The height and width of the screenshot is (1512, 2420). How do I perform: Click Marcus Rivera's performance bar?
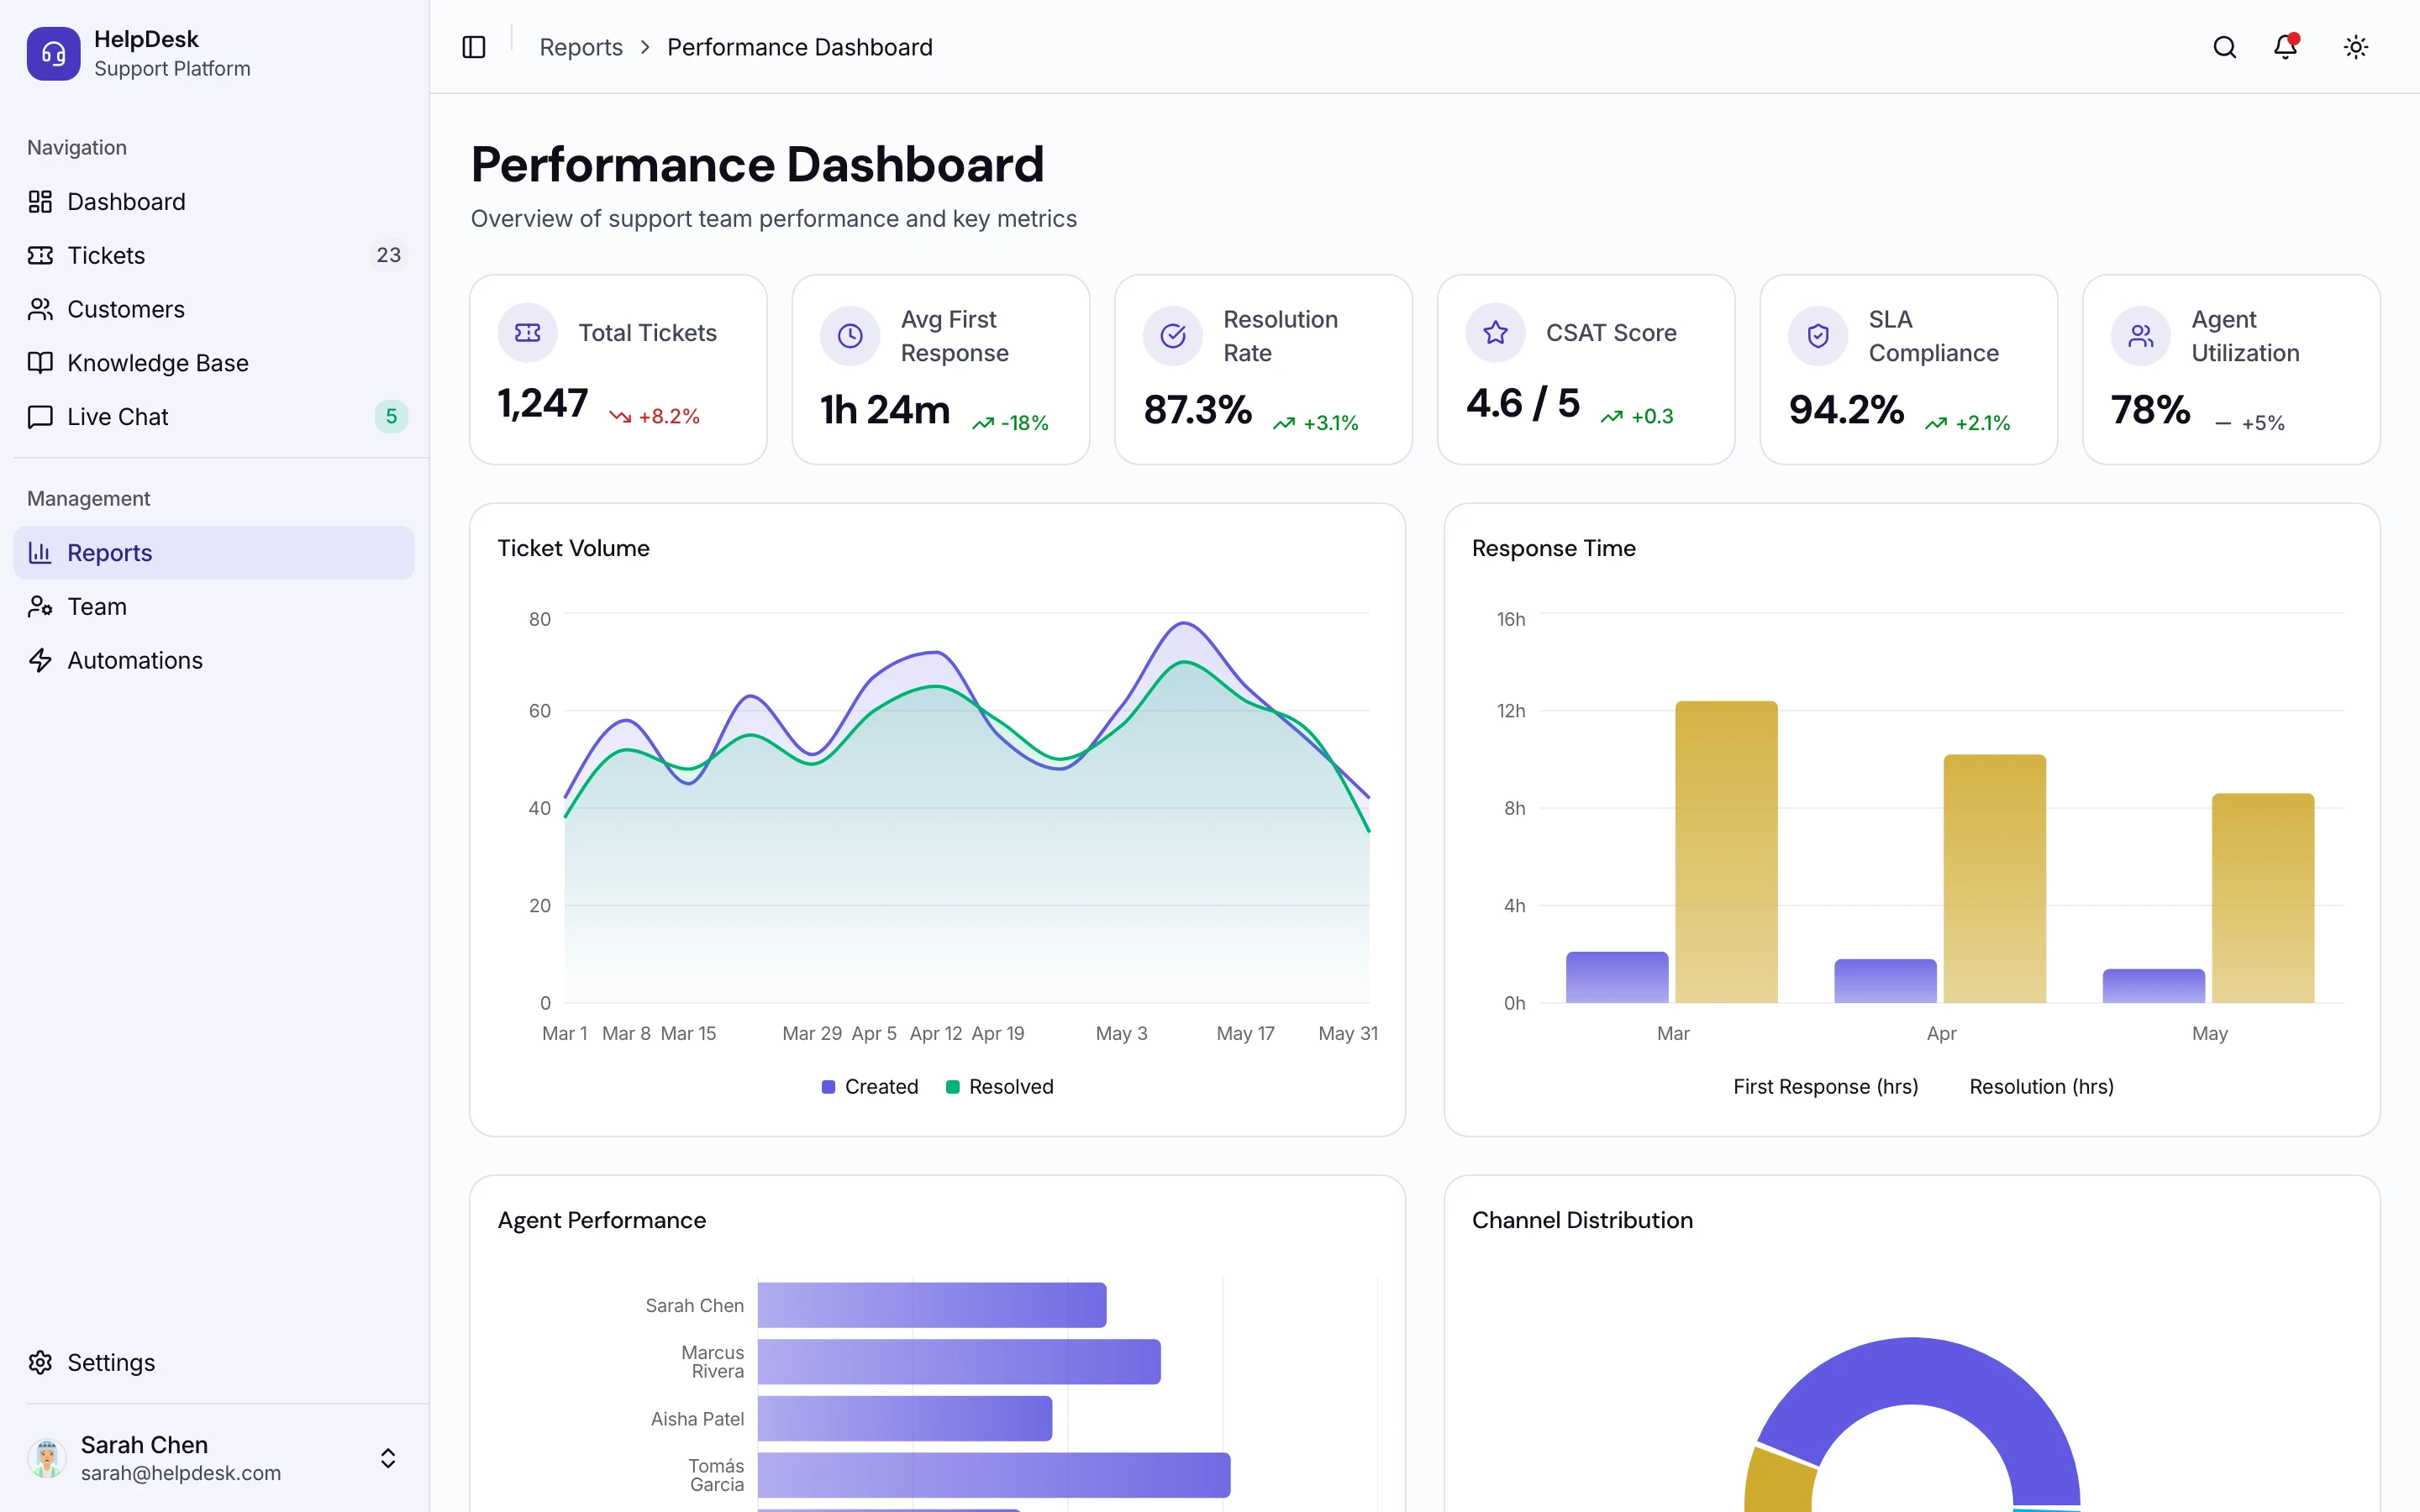click(959, 1362)
